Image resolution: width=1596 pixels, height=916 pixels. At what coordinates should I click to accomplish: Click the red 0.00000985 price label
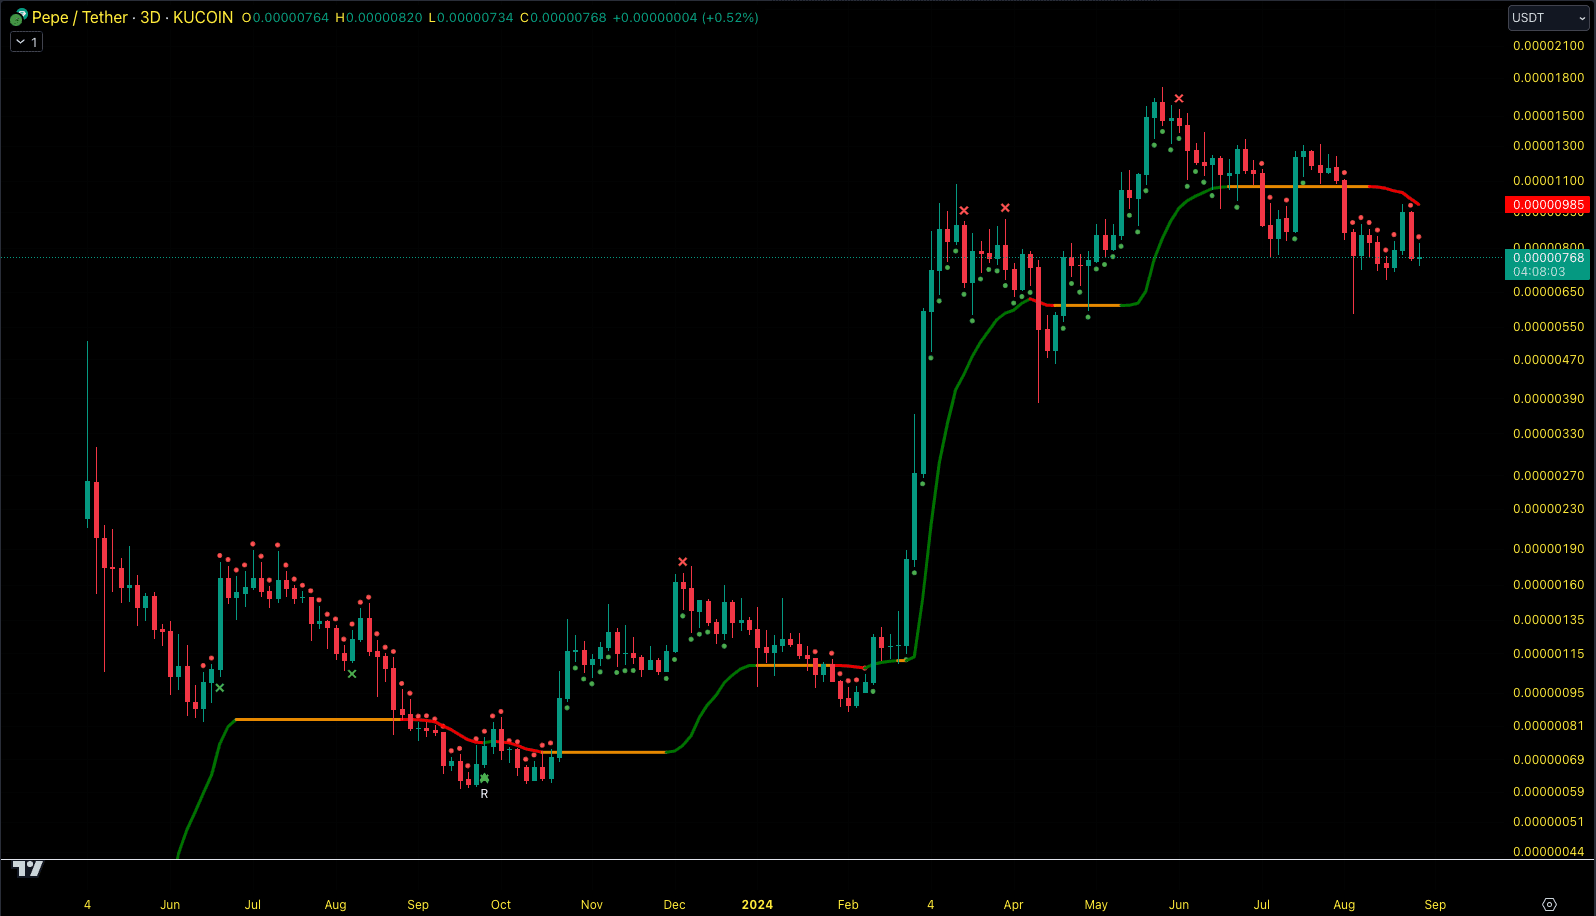[1547, 205]
